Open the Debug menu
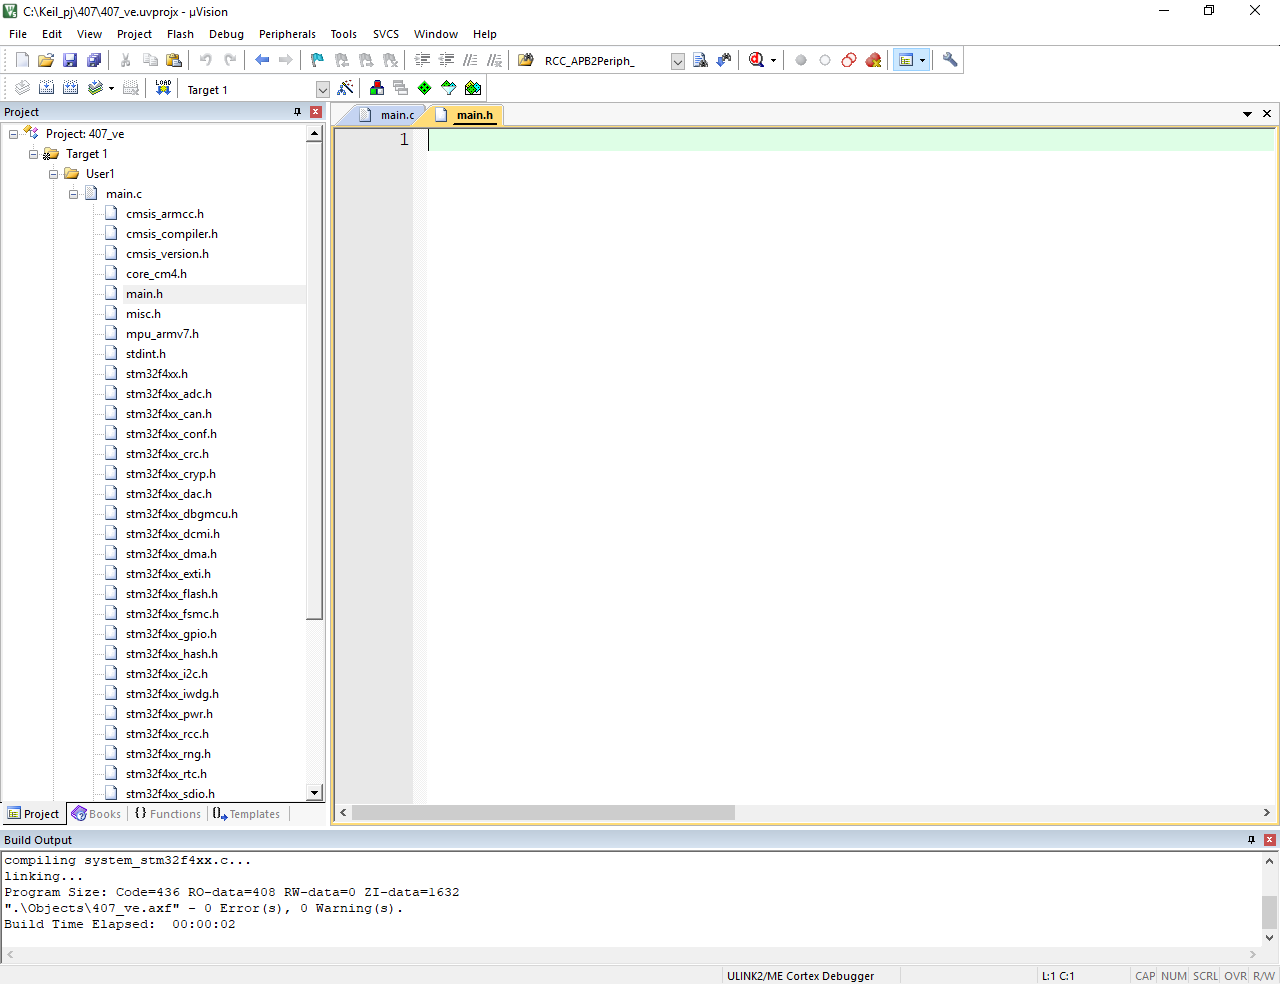1280x984 pixels. pos(226,34)
